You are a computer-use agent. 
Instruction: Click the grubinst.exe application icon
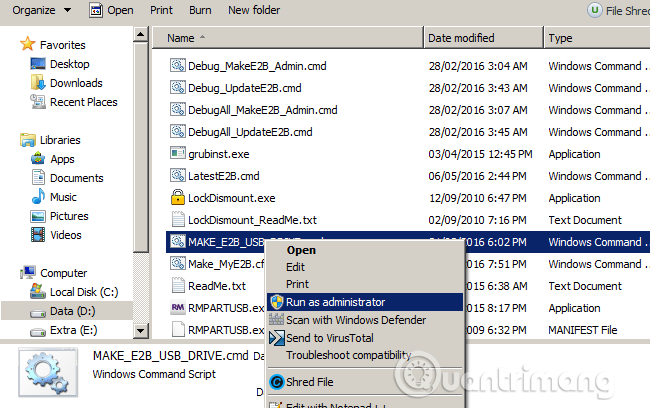(177, 153)
